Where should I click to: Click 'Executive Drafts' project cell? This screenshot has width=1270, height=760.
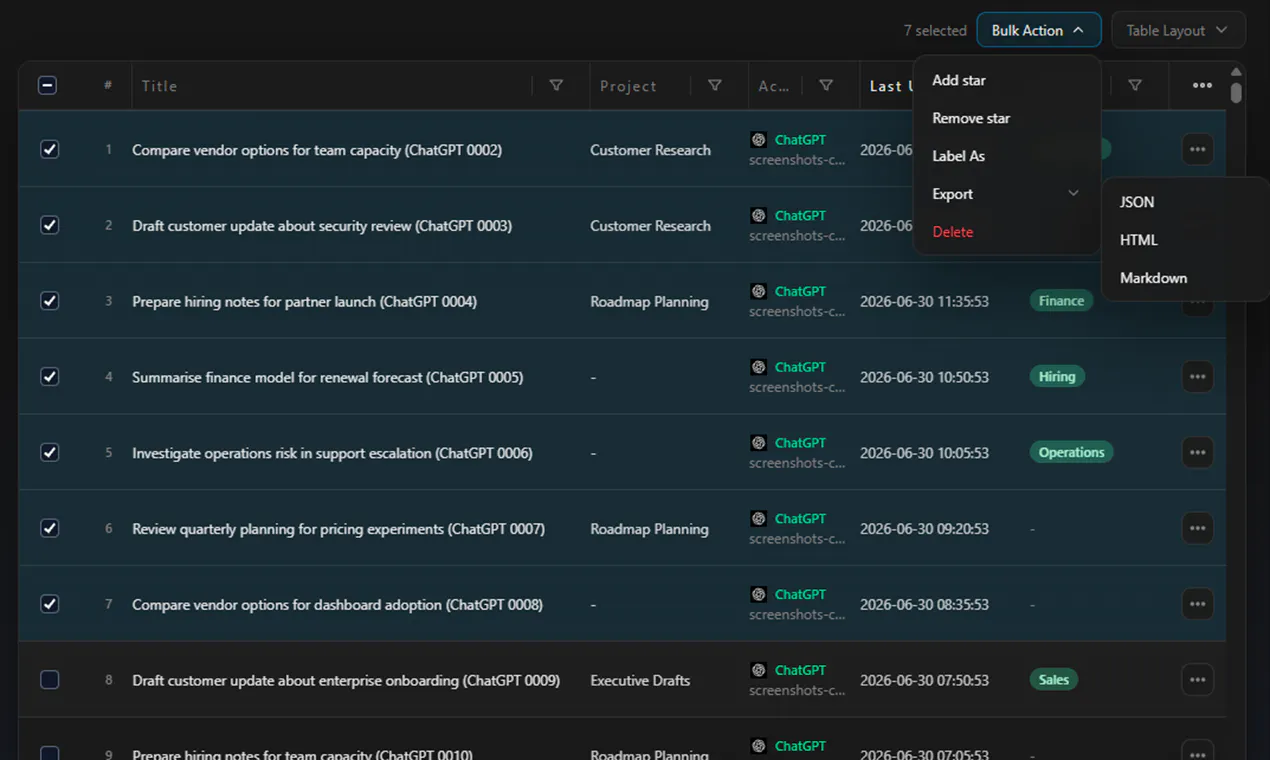click(640, 680)
